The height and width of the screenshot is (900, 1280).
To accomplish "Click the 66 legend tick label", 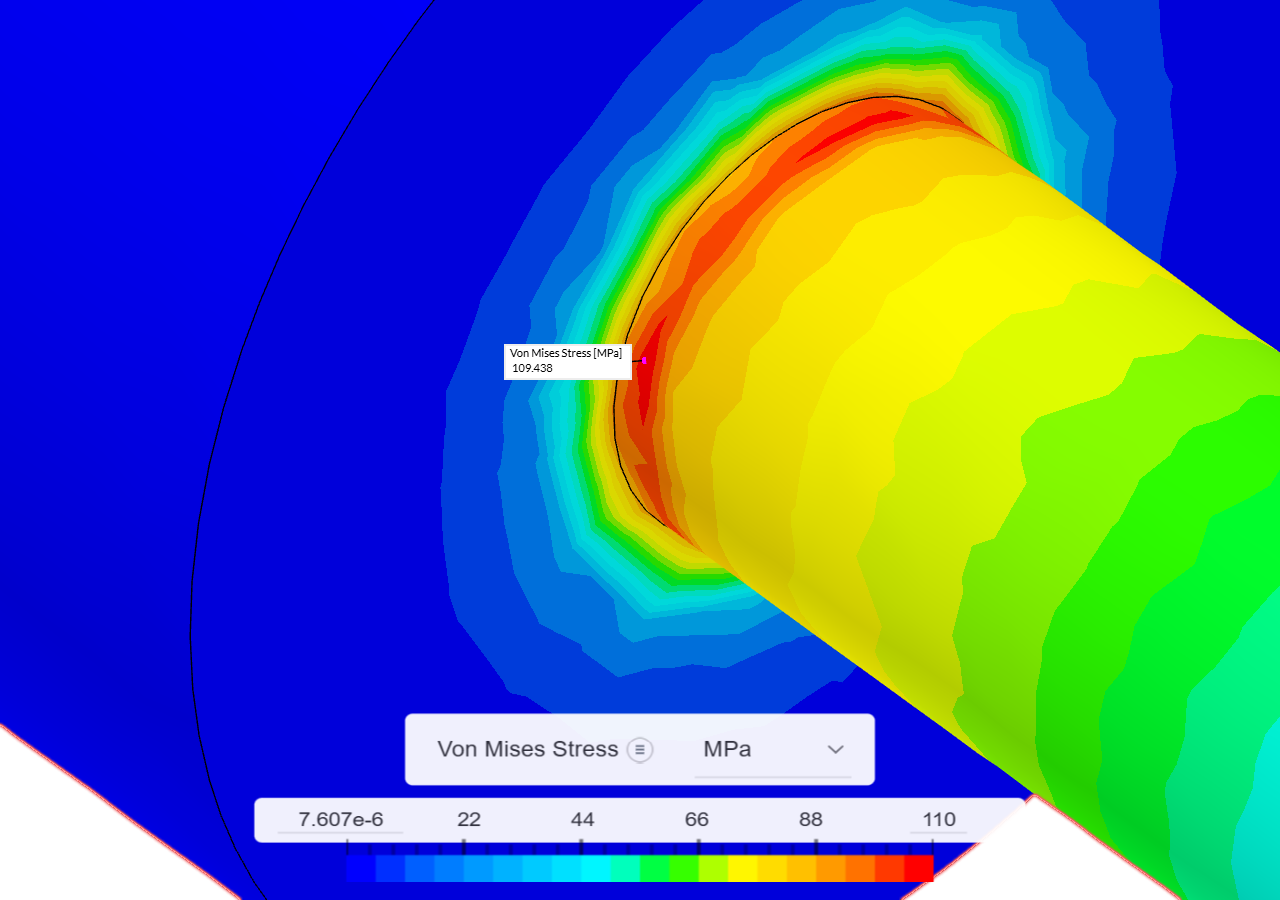I will coord(697,820).
